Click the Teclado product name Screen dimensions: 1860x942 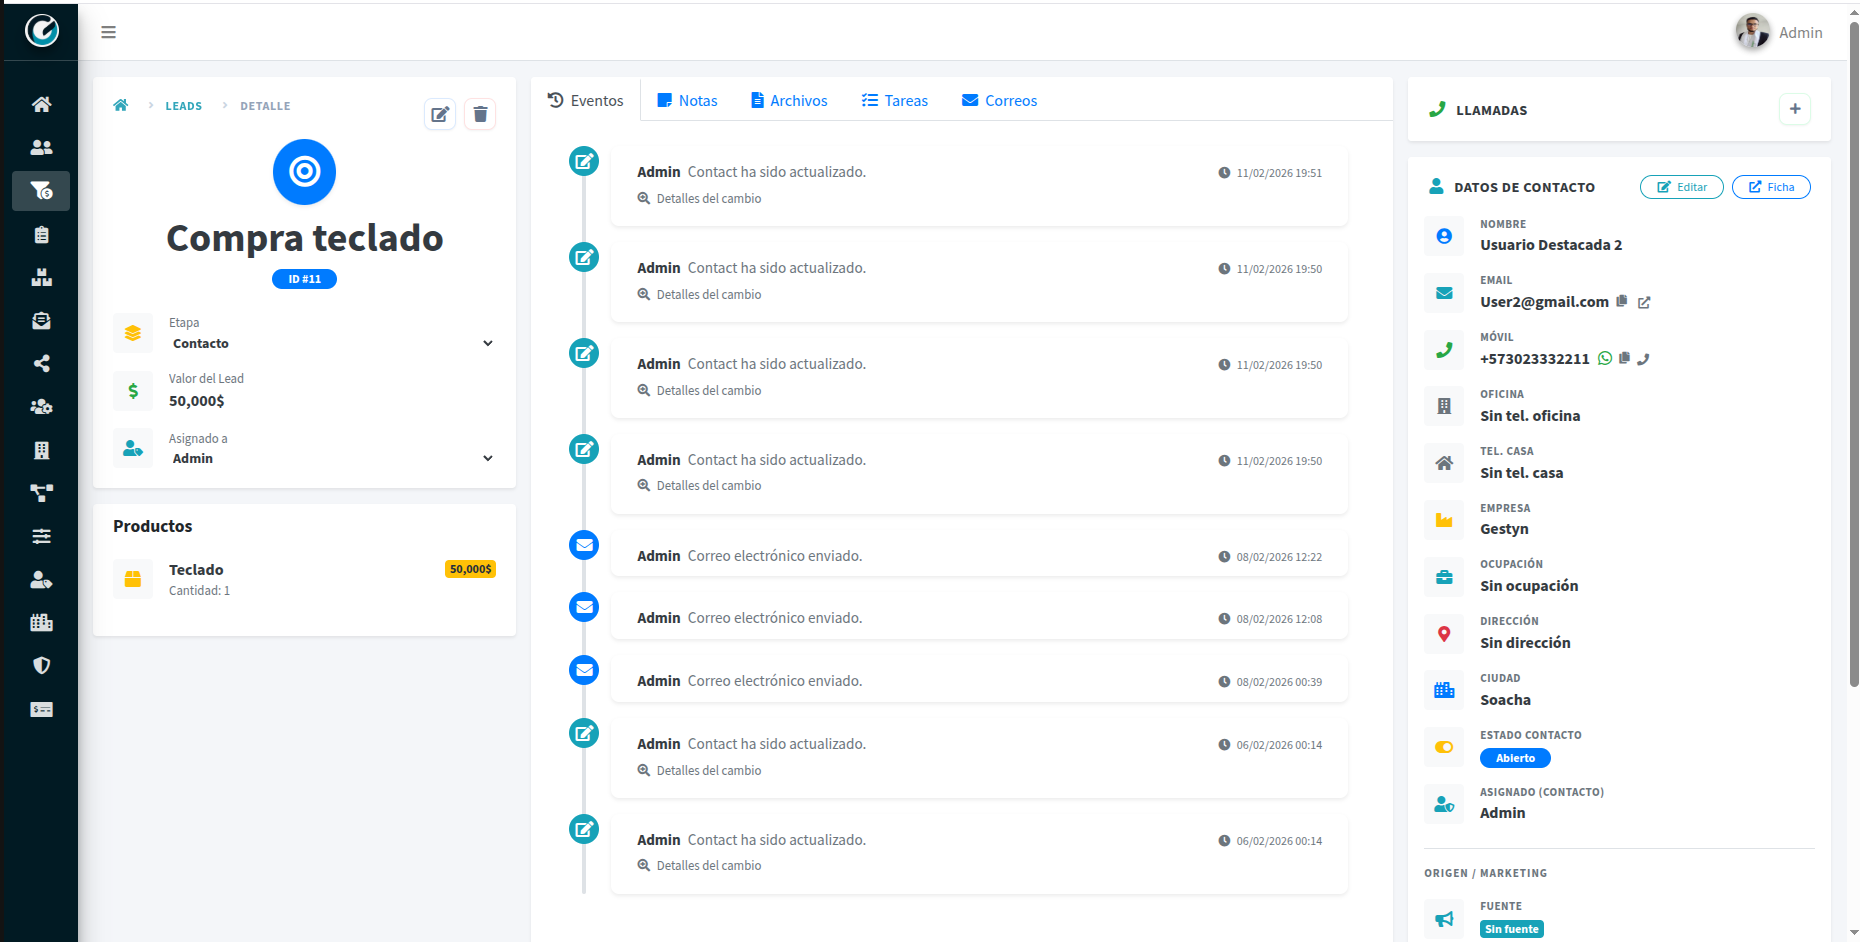[196, 570]
